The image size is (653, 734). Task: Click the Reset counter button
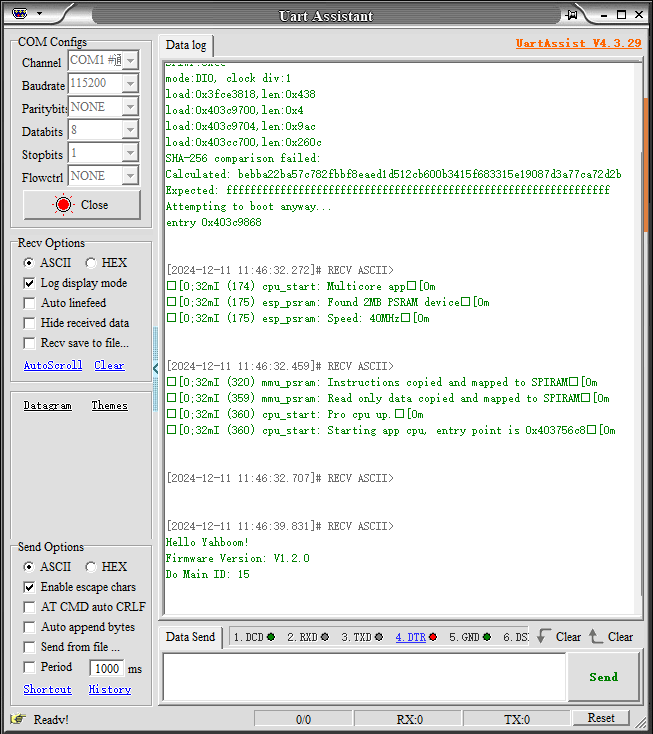click(x=601, y=718)
